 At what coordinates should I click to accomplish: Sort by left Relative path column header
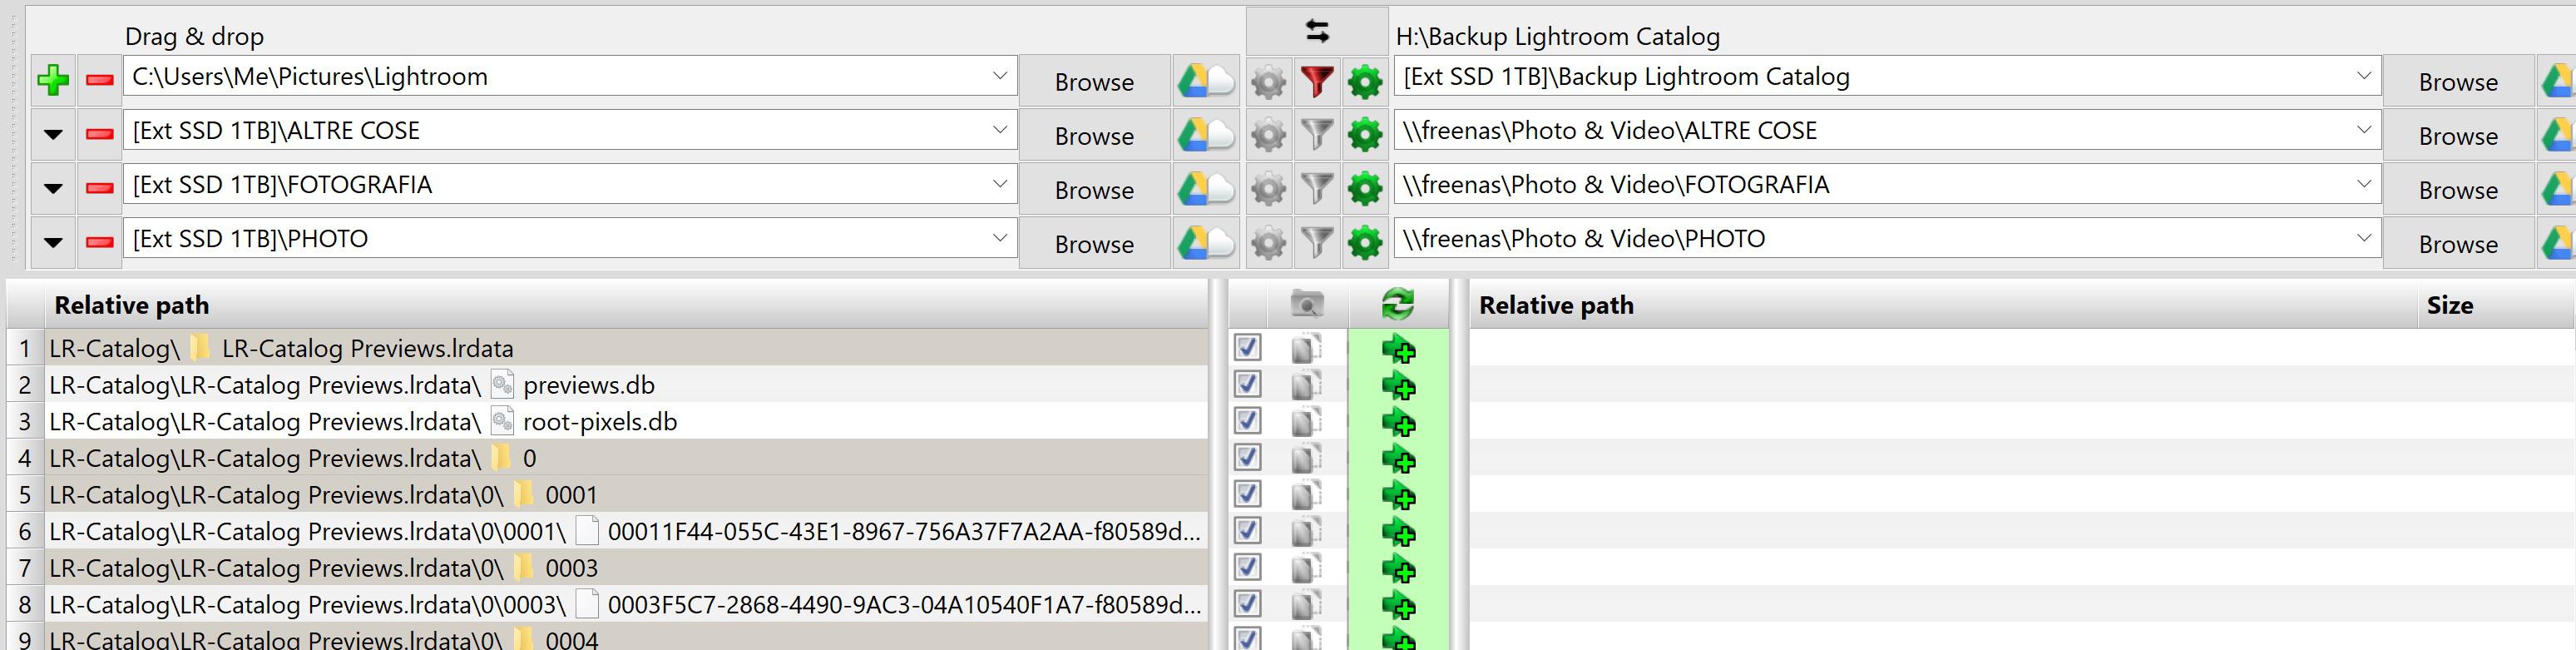tap(131, 305)
